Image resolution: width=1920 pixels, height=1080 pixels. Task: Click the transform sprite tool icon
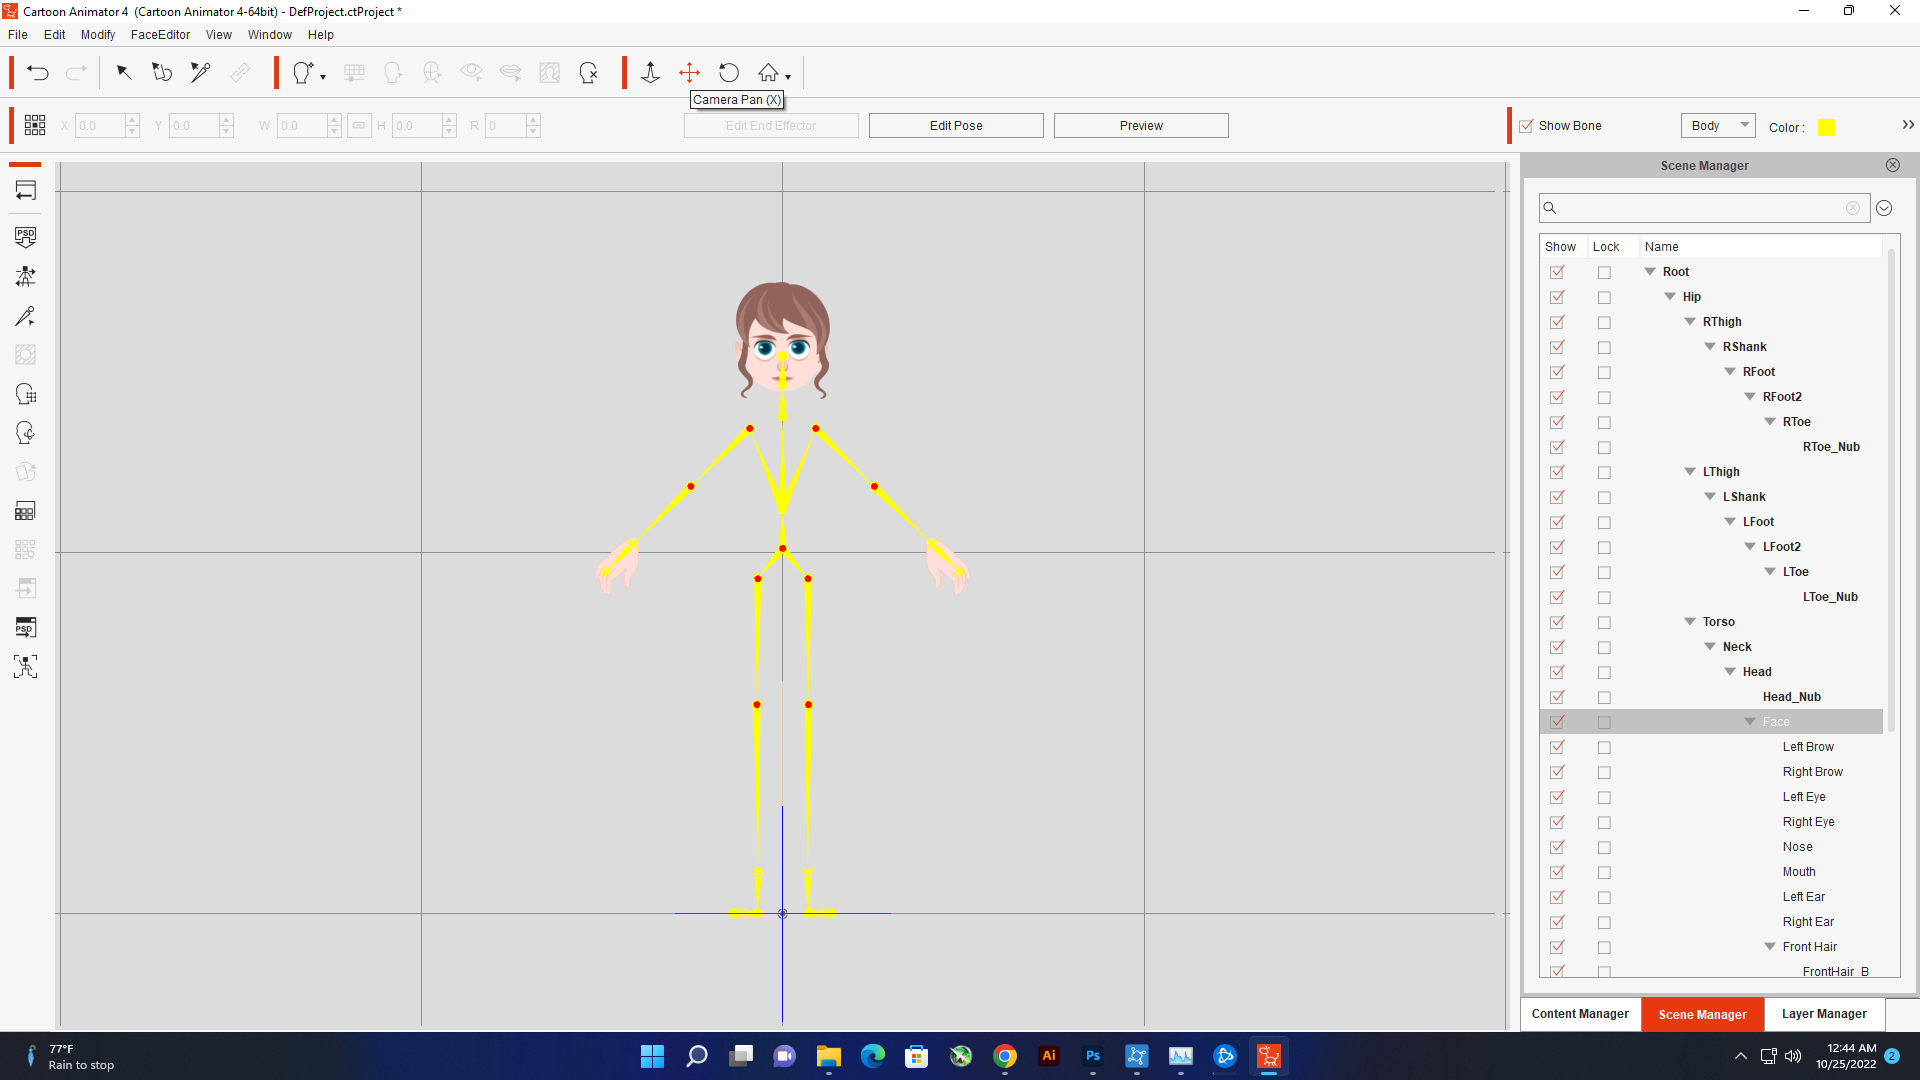tap(161, 72)
